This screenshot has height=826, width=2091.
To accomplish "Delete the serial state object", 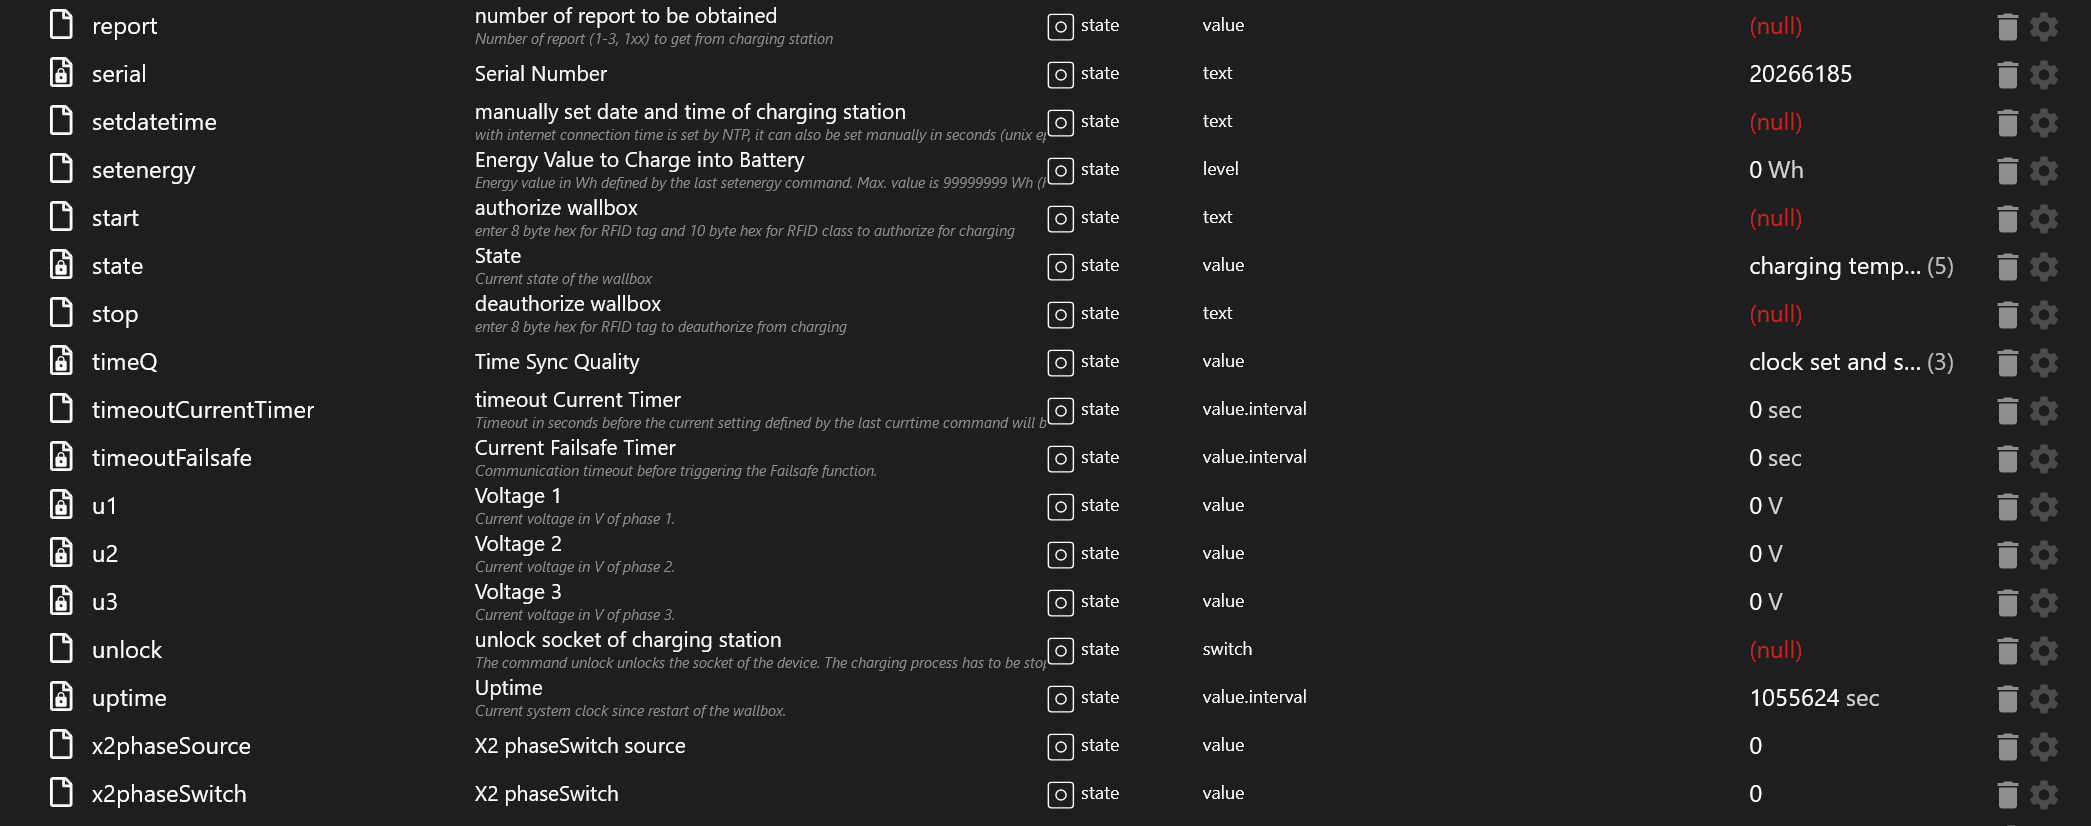I will [2007, 75].
